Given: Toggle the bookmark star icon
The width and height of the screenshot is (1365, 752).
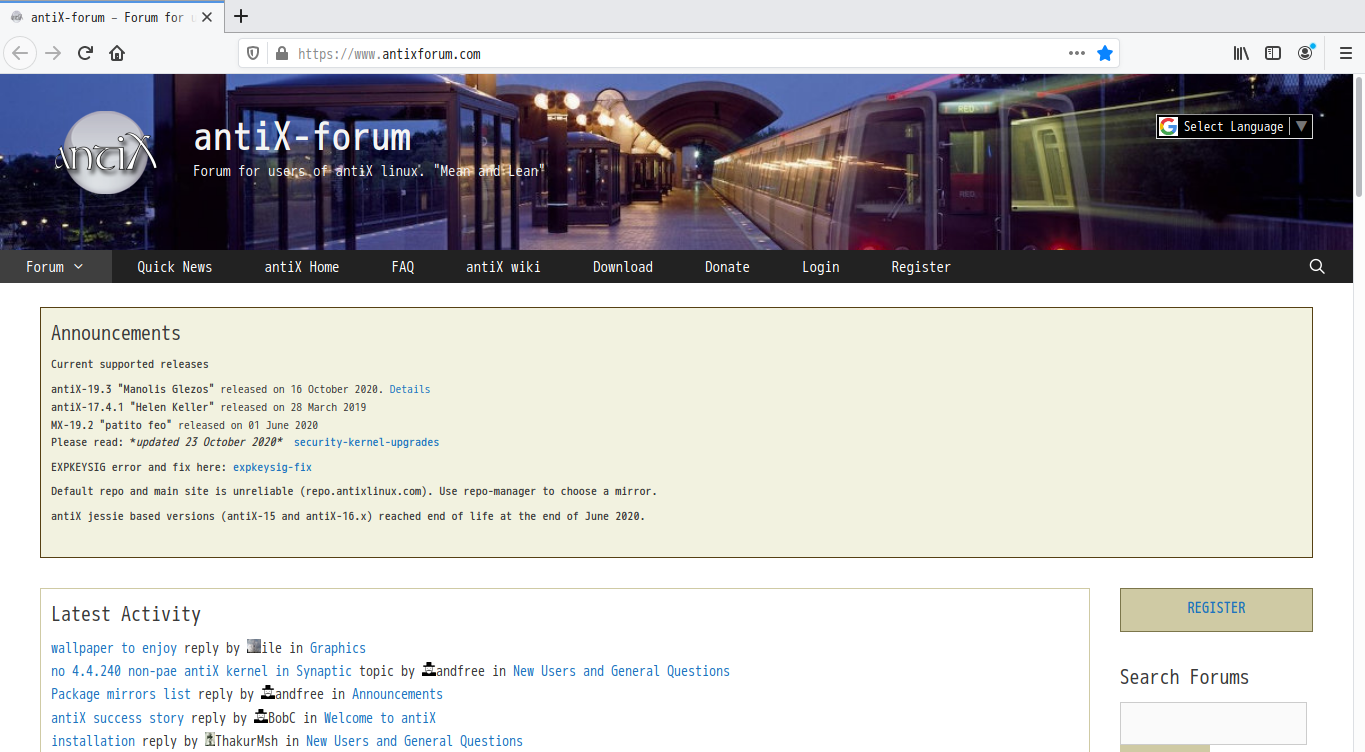Looking at the screenshot, I should pyautogui.click(x=1105, y=53).
